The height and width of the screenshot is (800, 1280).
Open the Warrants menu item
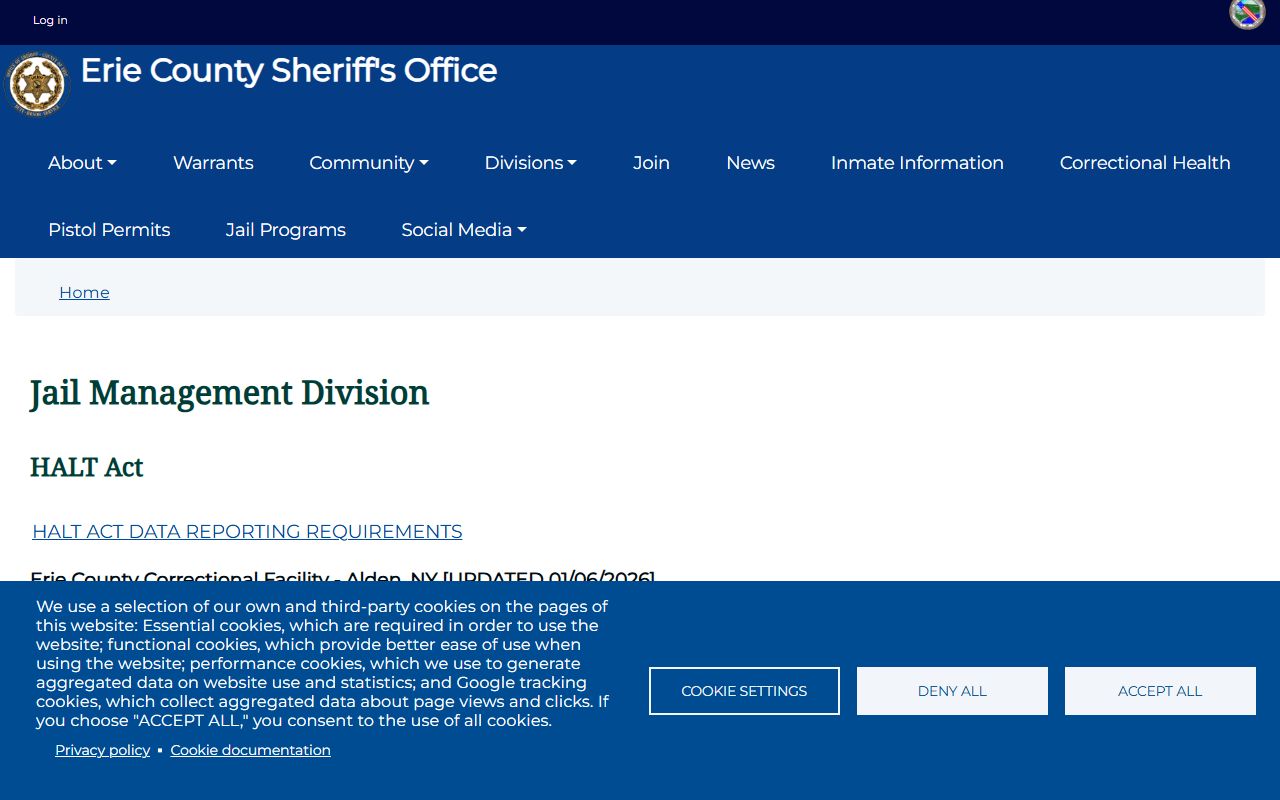213,163
